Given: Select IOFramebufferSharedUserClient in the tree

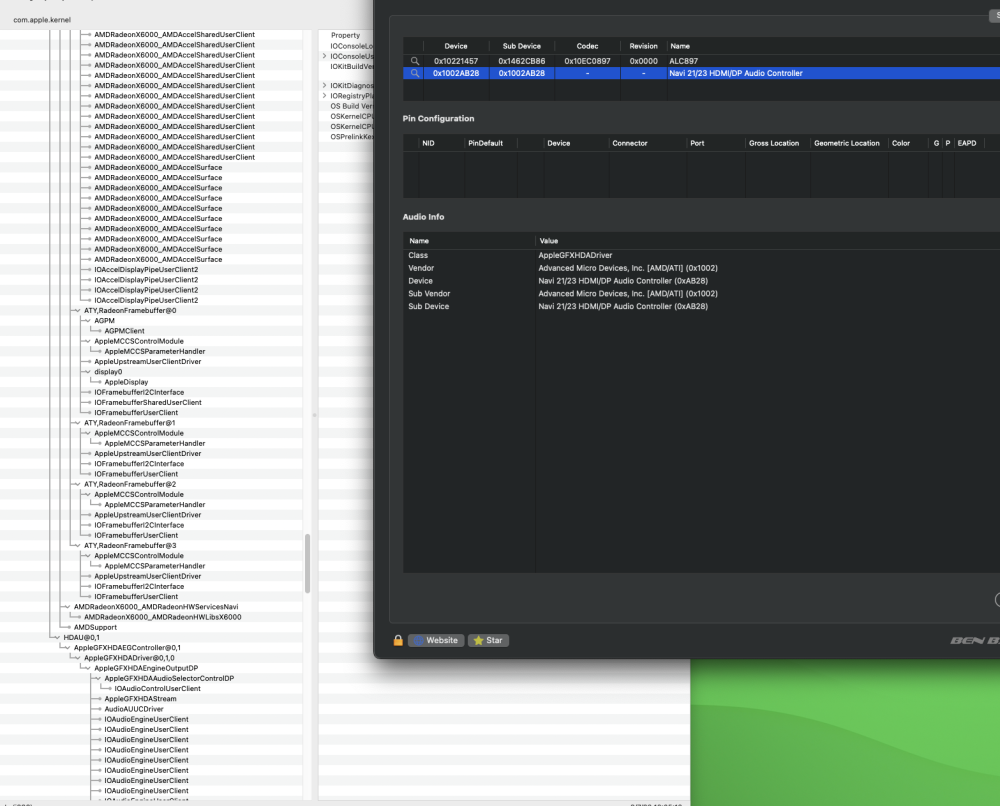Looking at the screenshot, I should pyautogui.click(x=148, y=402).
